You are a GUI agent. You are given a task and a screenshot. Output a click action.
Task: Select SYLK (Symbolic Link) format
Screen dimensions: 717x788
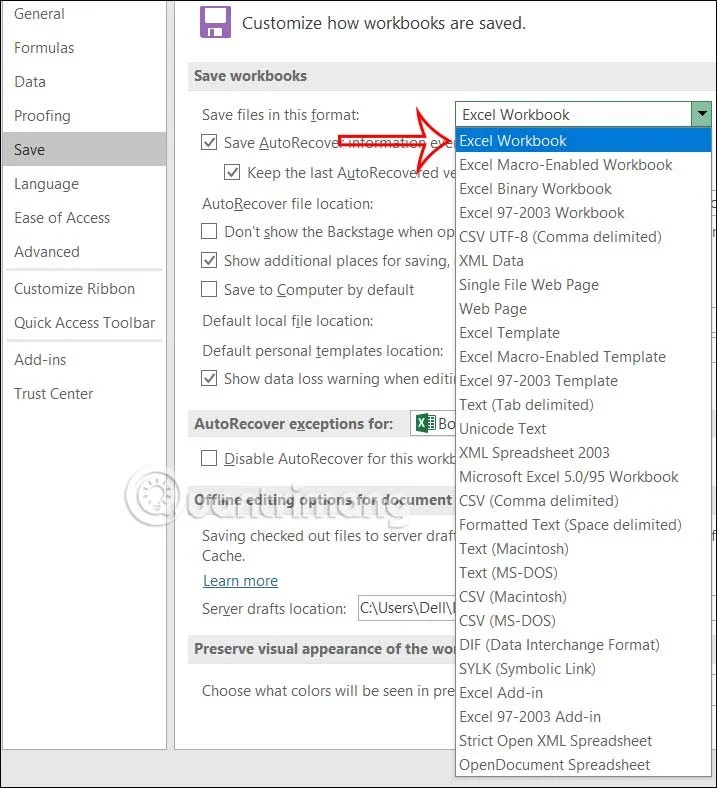583,669
